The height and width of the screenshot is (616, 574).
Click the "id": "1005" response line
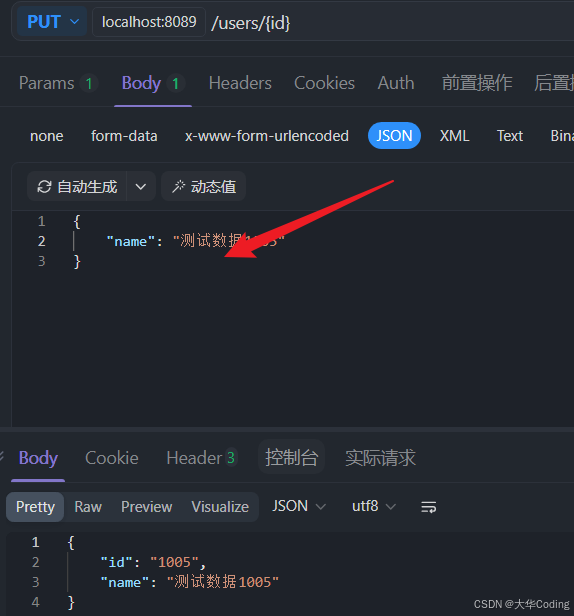point(153,562)
